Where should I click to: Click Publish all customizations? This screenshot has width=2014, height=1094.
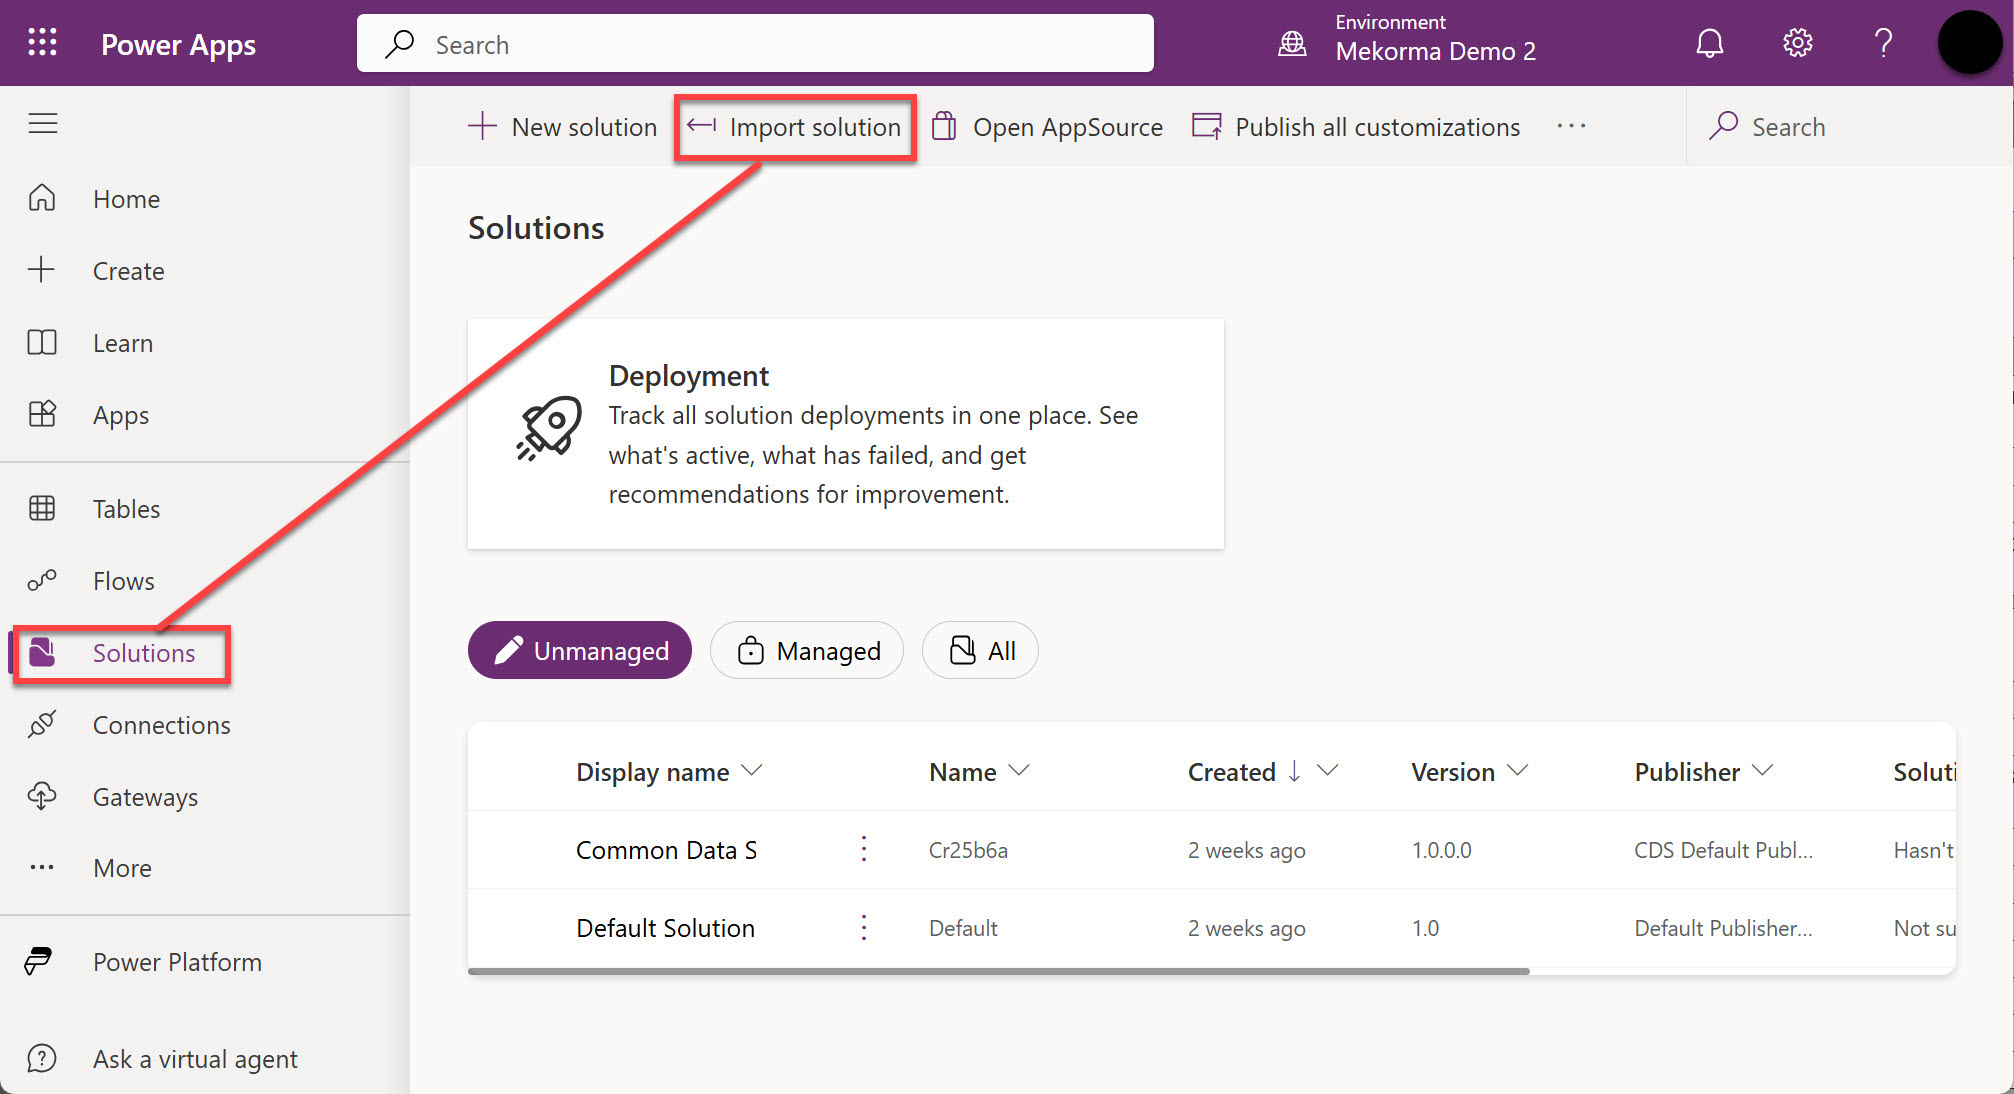[x=1356, y=127]
